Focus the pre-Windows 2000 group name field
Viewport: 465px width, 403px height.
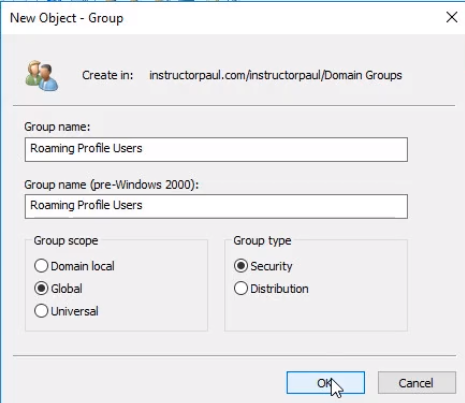coord(216,206)
